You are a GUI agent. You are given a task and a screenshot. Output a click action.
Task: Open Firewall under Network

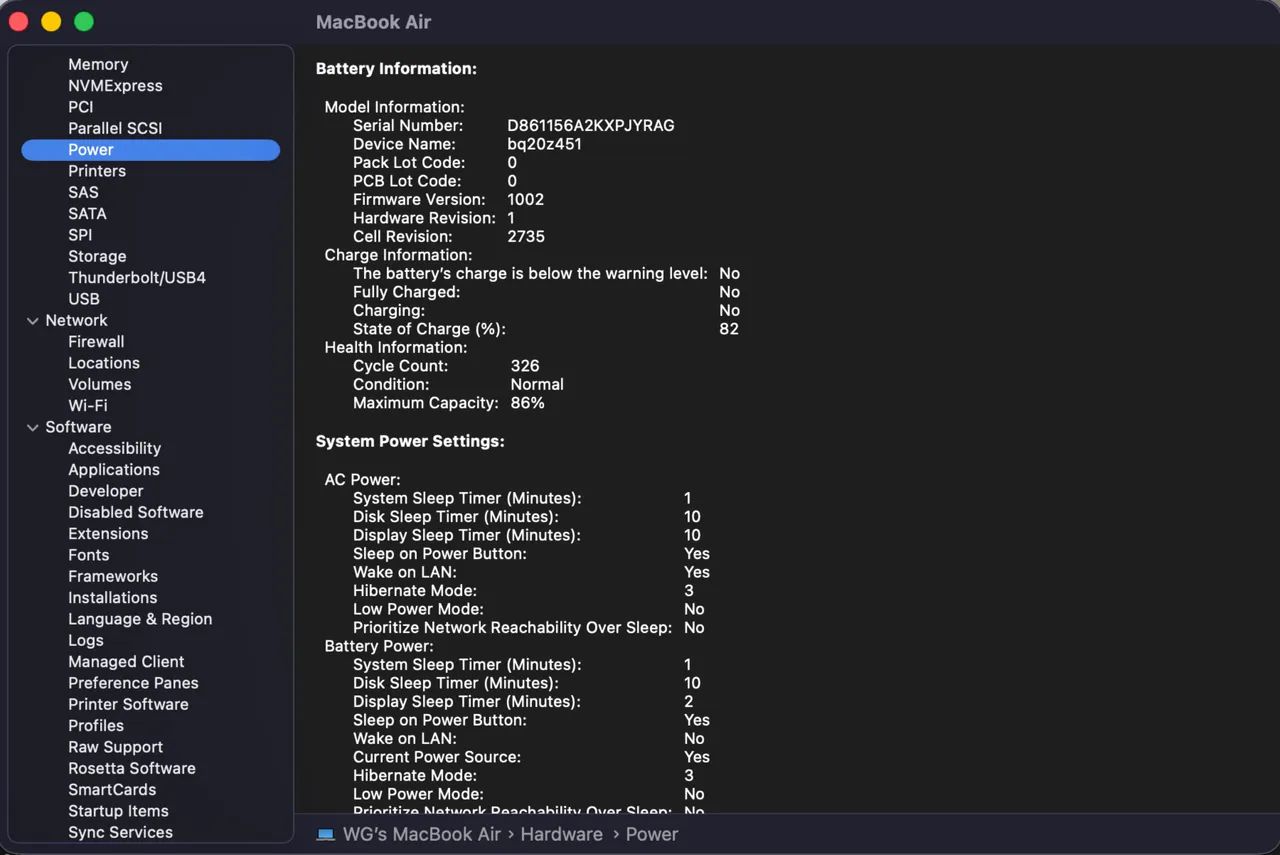[x=96, y=341]
